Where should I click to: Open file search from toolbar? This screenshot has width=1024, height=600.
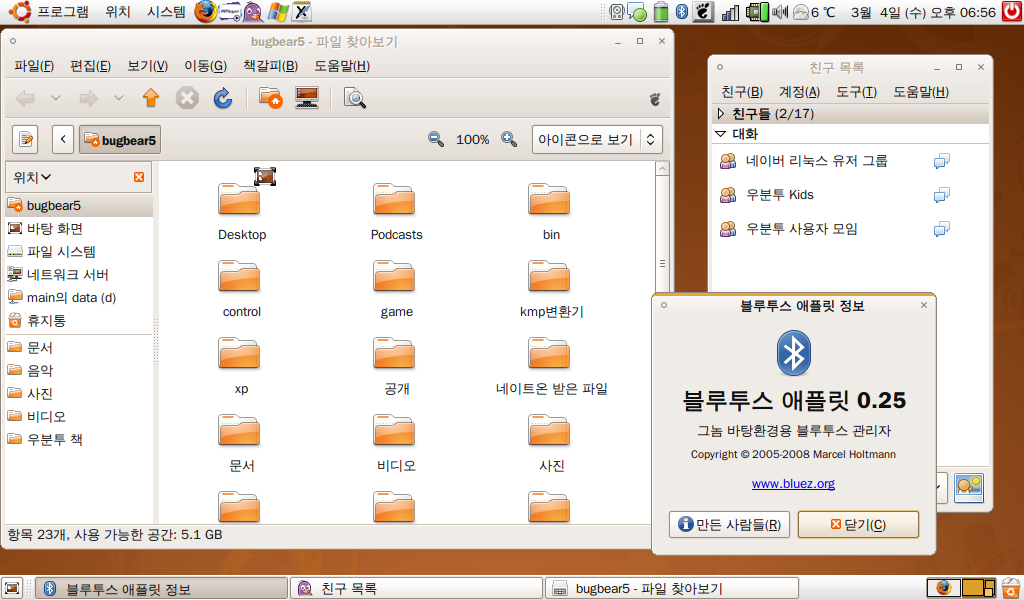[x=355, y=98]
